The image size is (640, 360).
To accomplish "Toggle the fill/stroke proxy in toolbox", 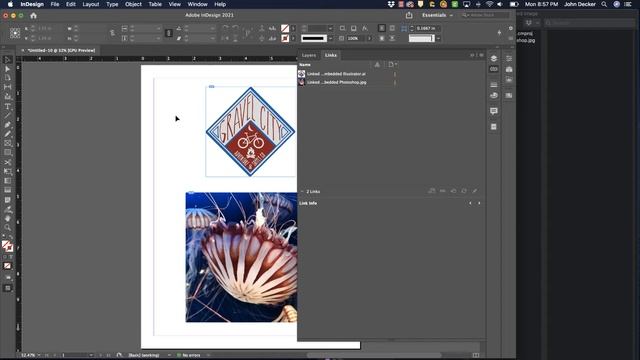I will 7,246.
